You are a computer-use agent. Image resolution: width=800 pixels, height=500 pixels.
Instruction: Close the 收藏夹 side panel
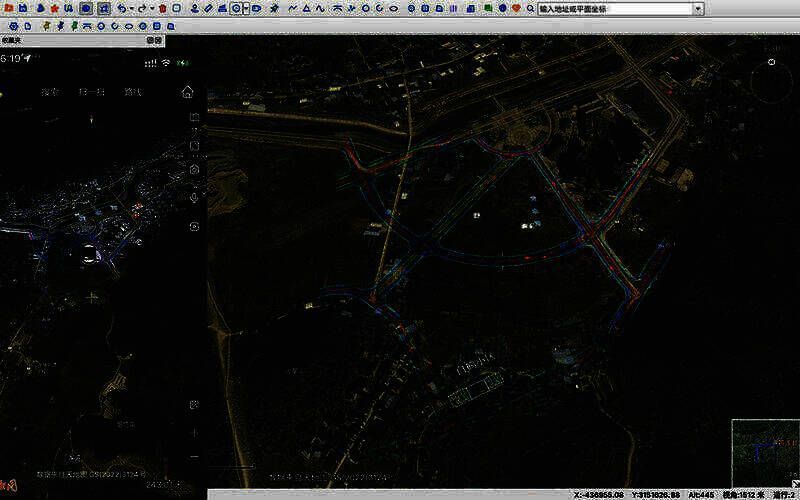click(x=159, y=41)
